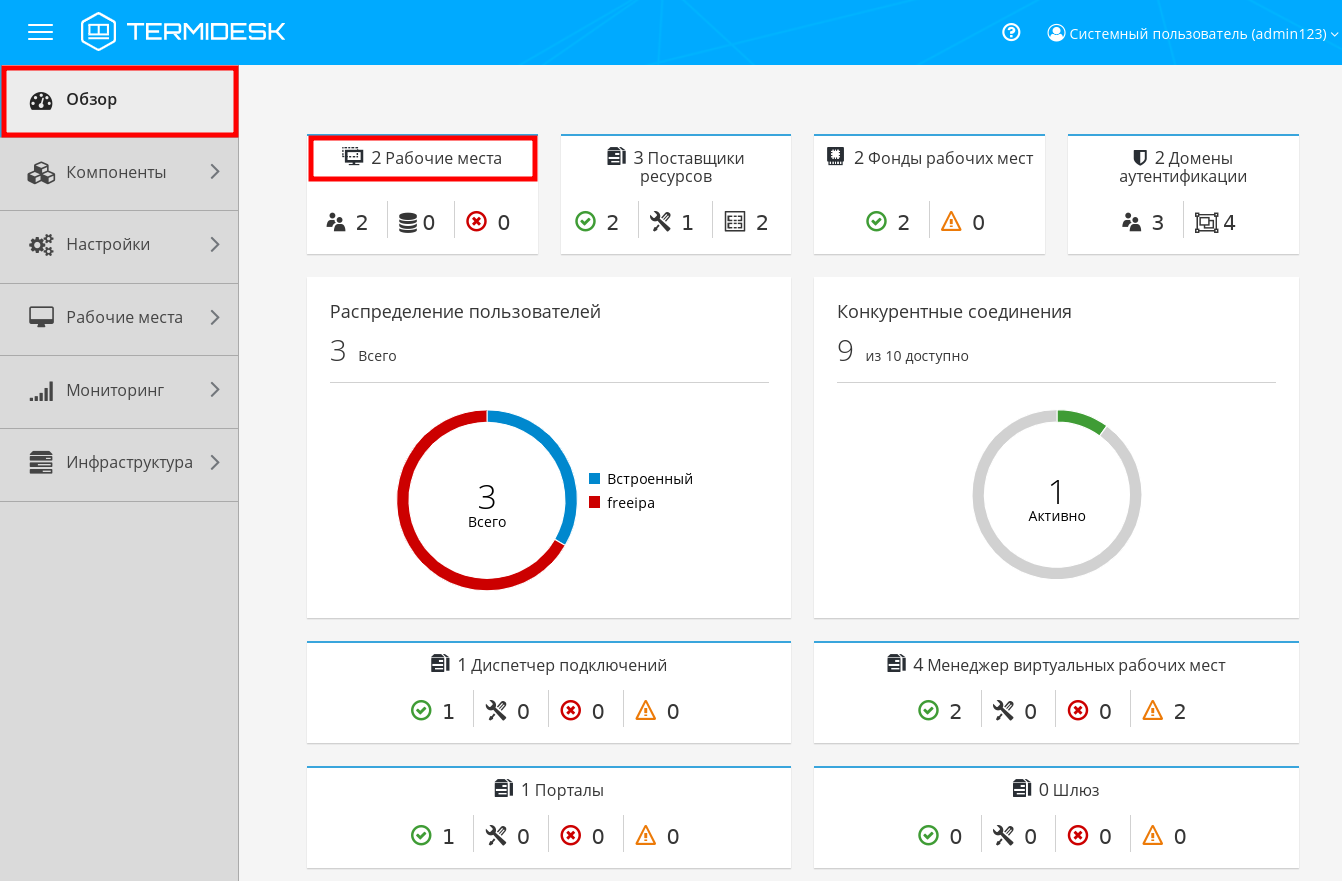Viewport: 1342px width, 881px height.
Task: Open the Мониторинг menu item
Action: pyautogui.click(x=115, y=390)
